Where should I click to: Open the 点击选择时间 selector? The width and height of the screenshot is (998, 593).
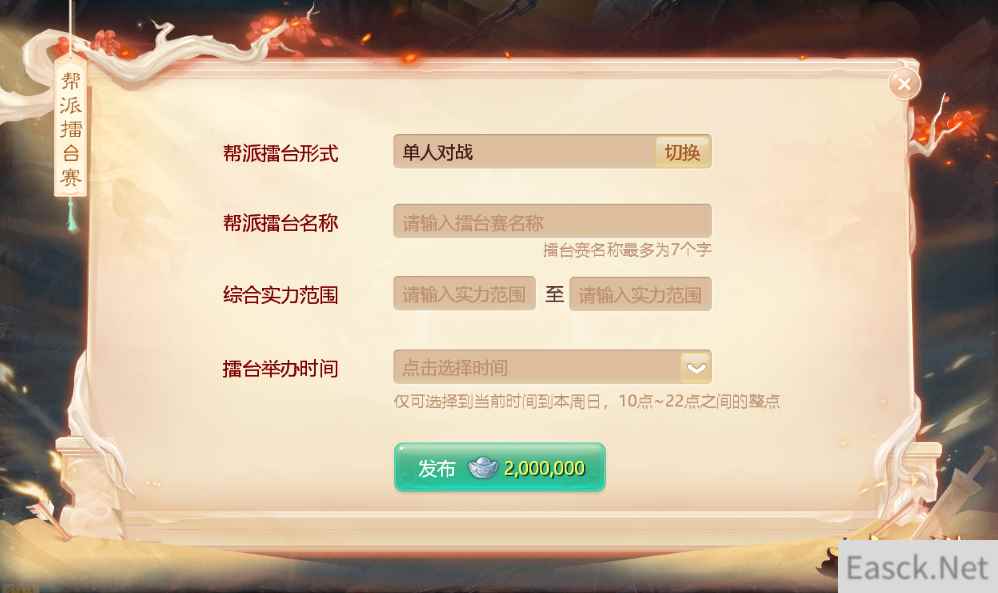(x=552, y=367)
